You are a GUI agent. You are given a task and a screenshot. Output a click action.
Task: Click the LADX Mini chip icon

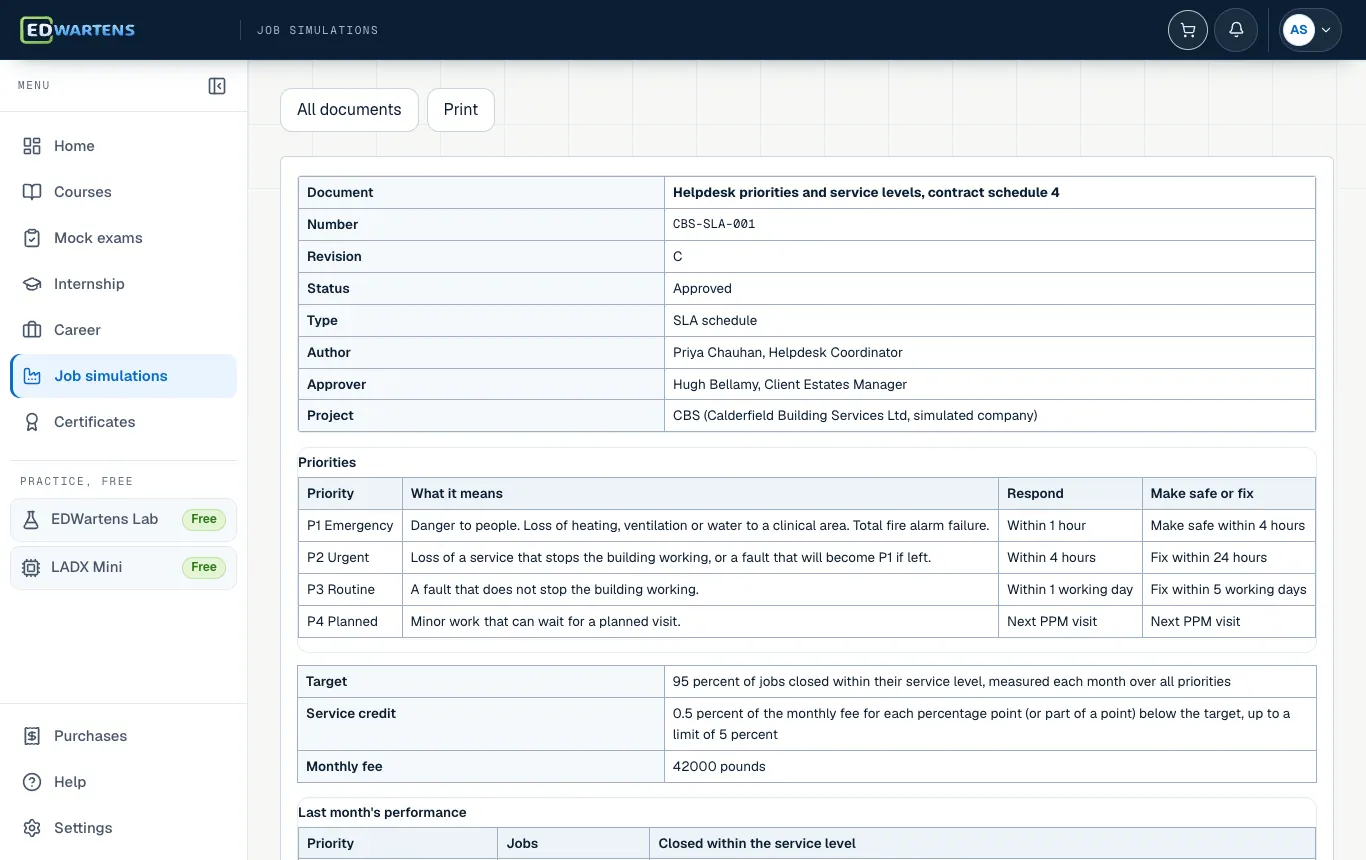point(31,567)
